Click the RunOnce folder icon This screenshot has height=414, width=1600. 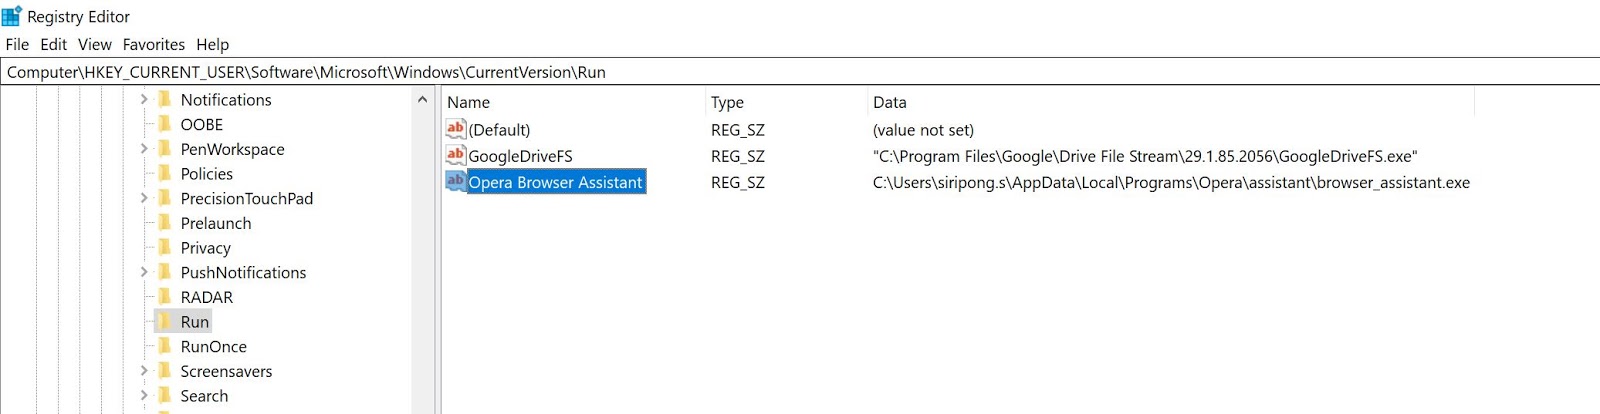165,346
